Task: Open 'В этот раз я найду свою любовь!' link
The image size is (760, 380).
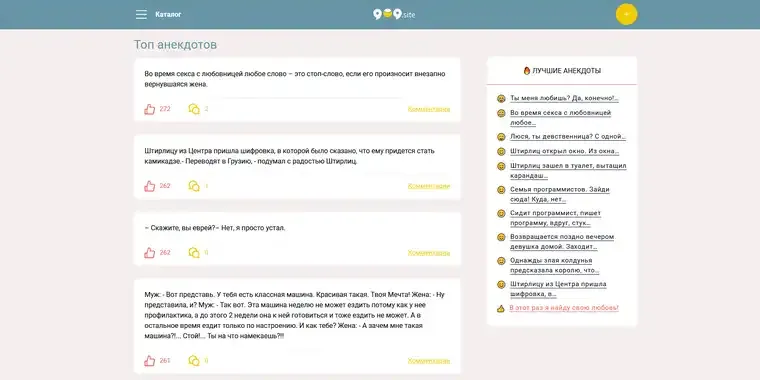Action: pyautogui.click(x=564, y=308)
